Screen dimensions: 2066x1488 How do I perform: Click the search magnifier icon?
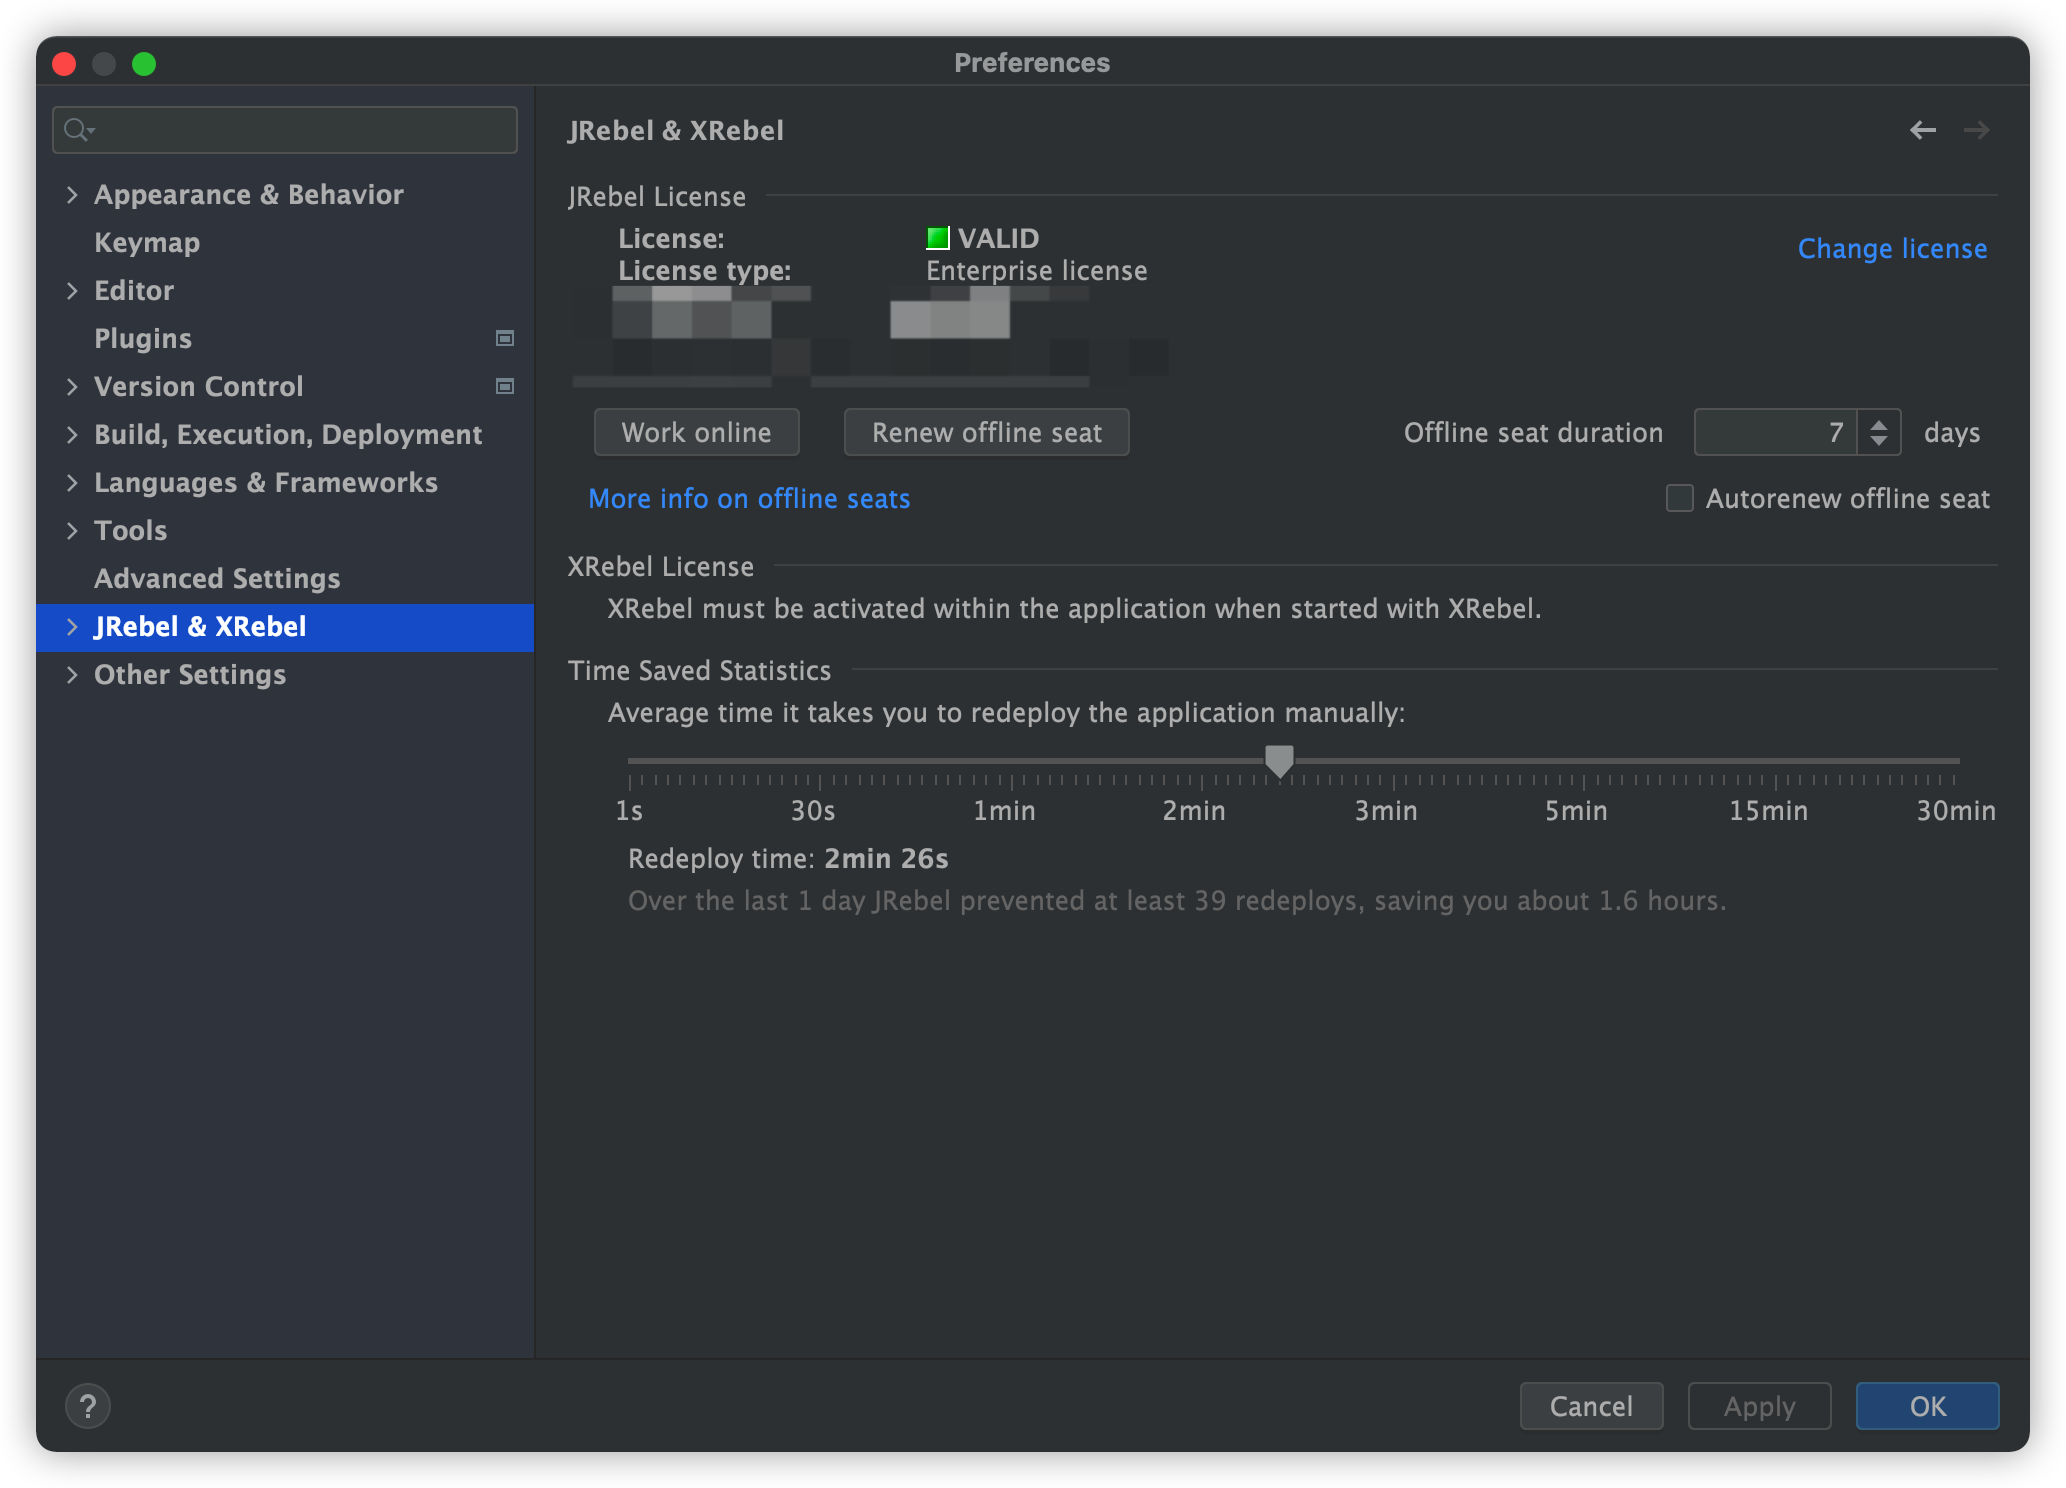tap(76, 130)
